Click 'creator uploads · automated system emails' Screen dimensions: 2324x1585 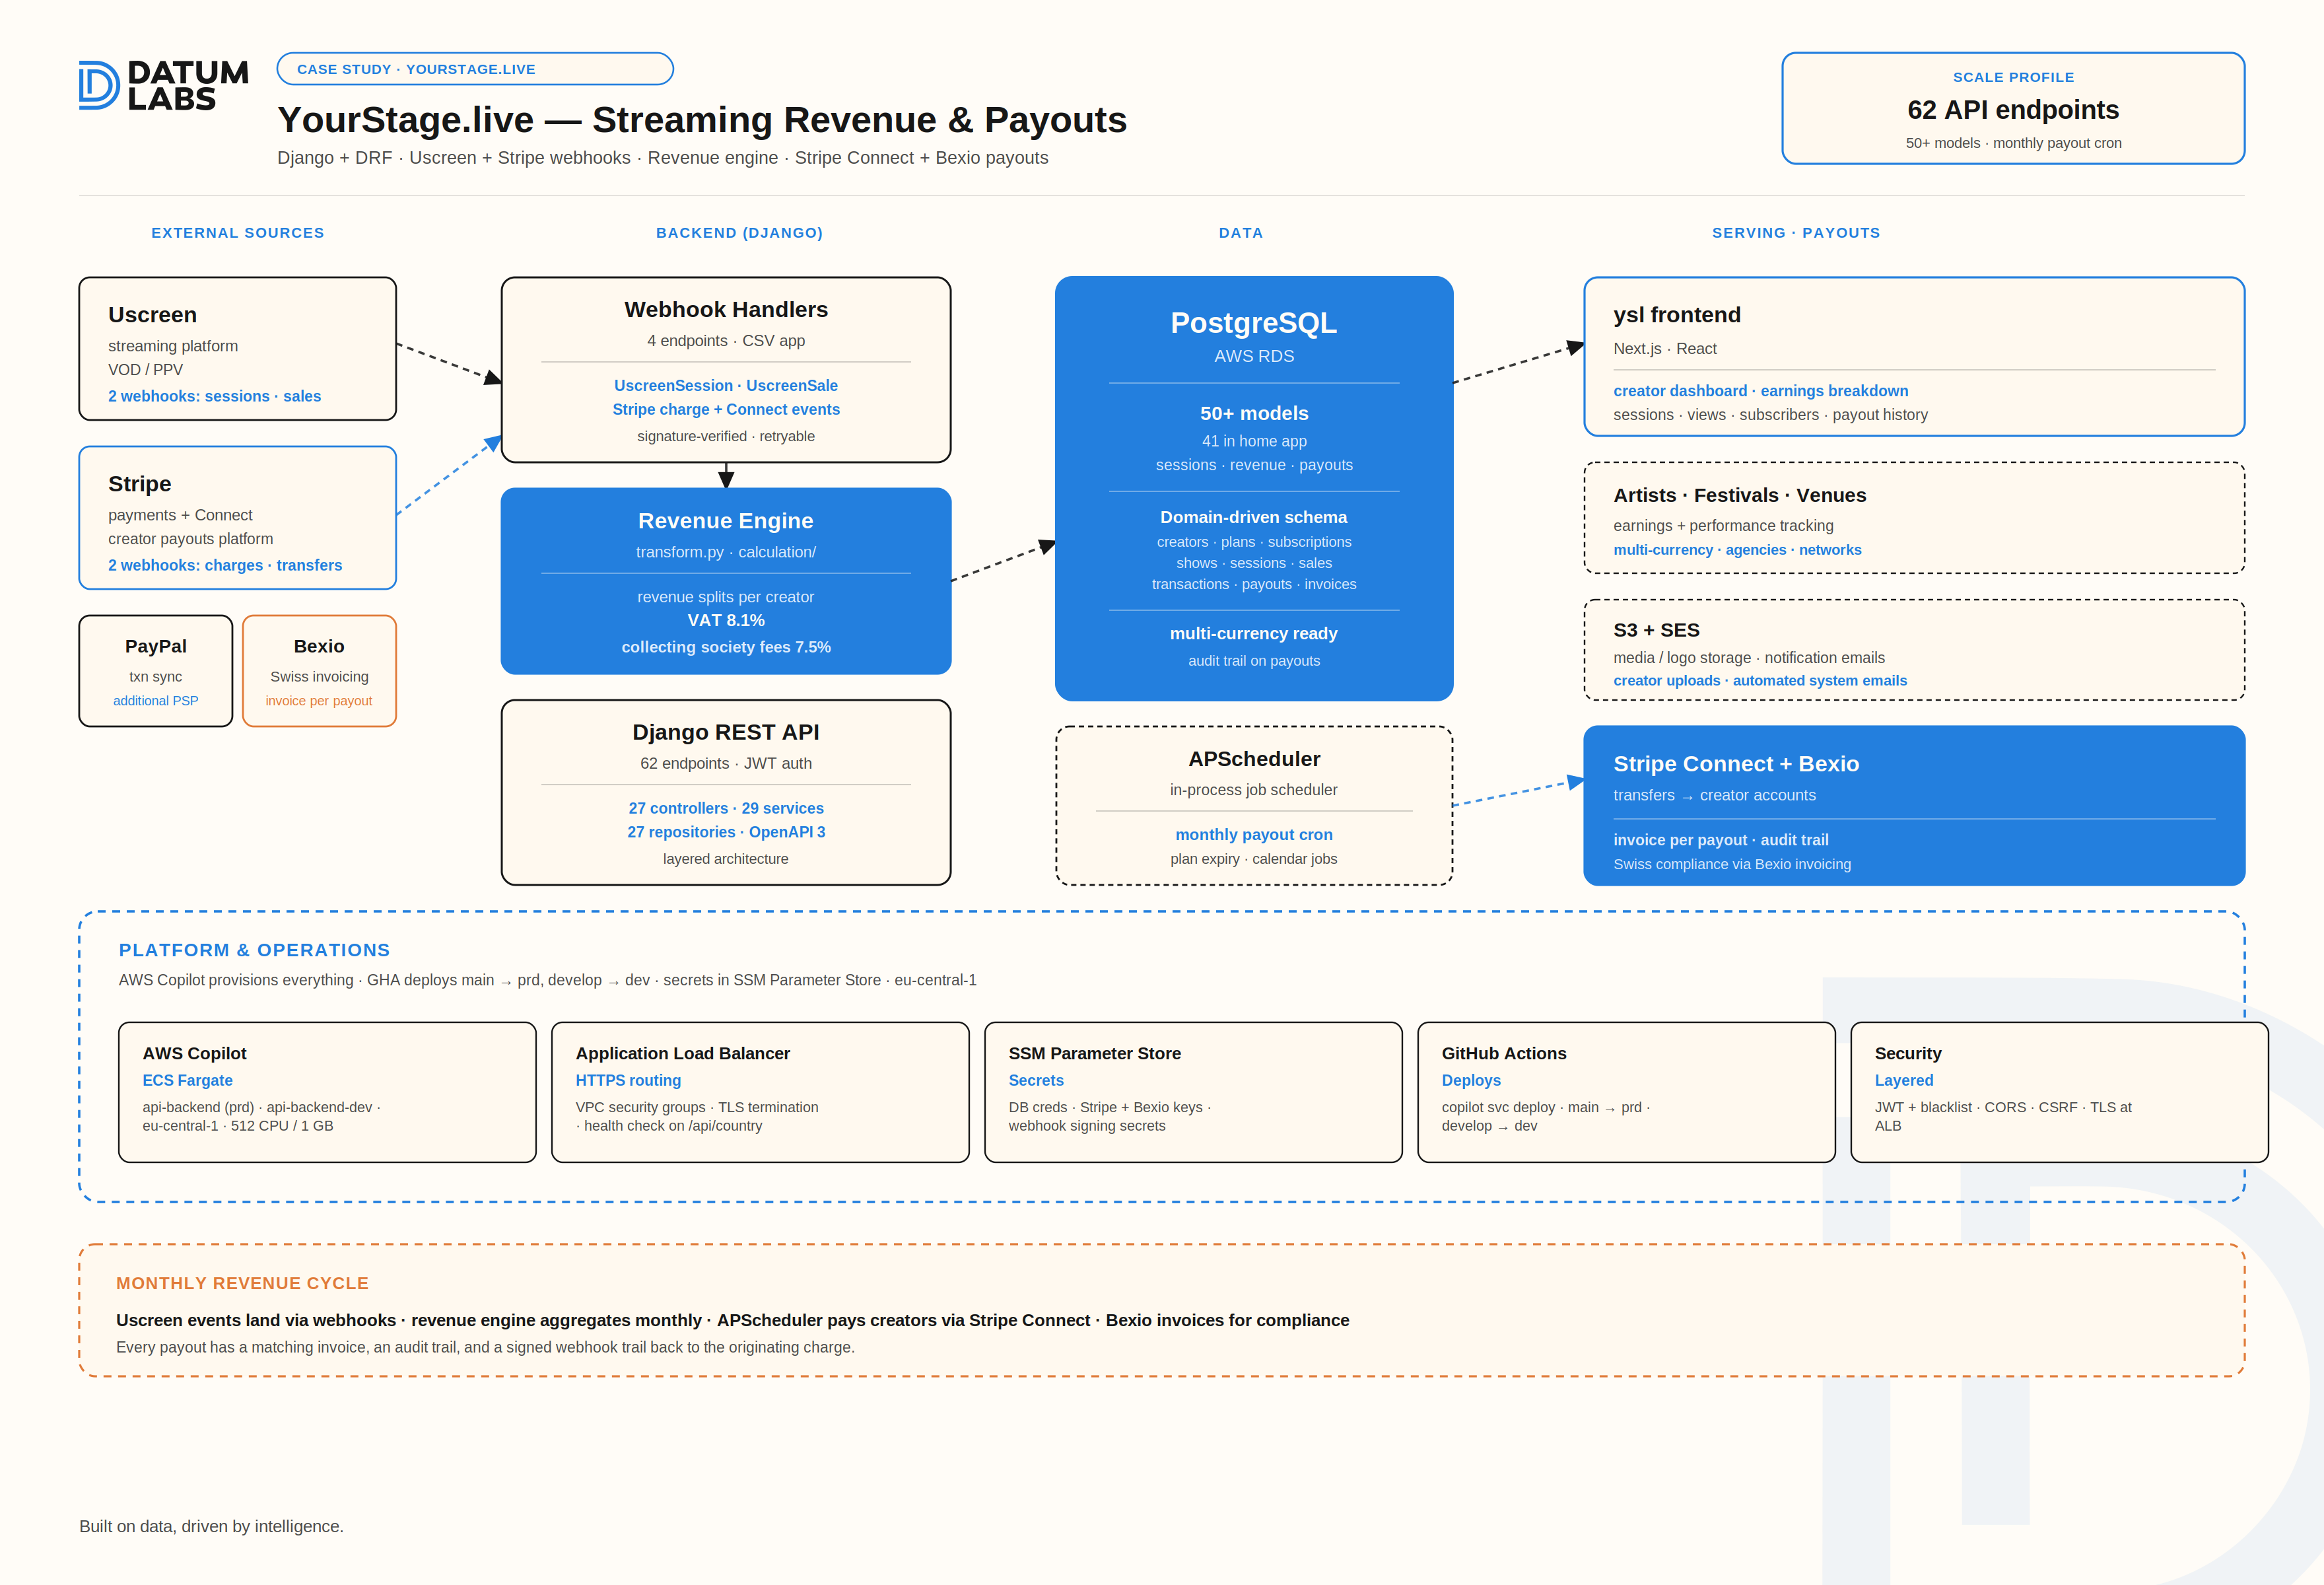click(1760, 681)
